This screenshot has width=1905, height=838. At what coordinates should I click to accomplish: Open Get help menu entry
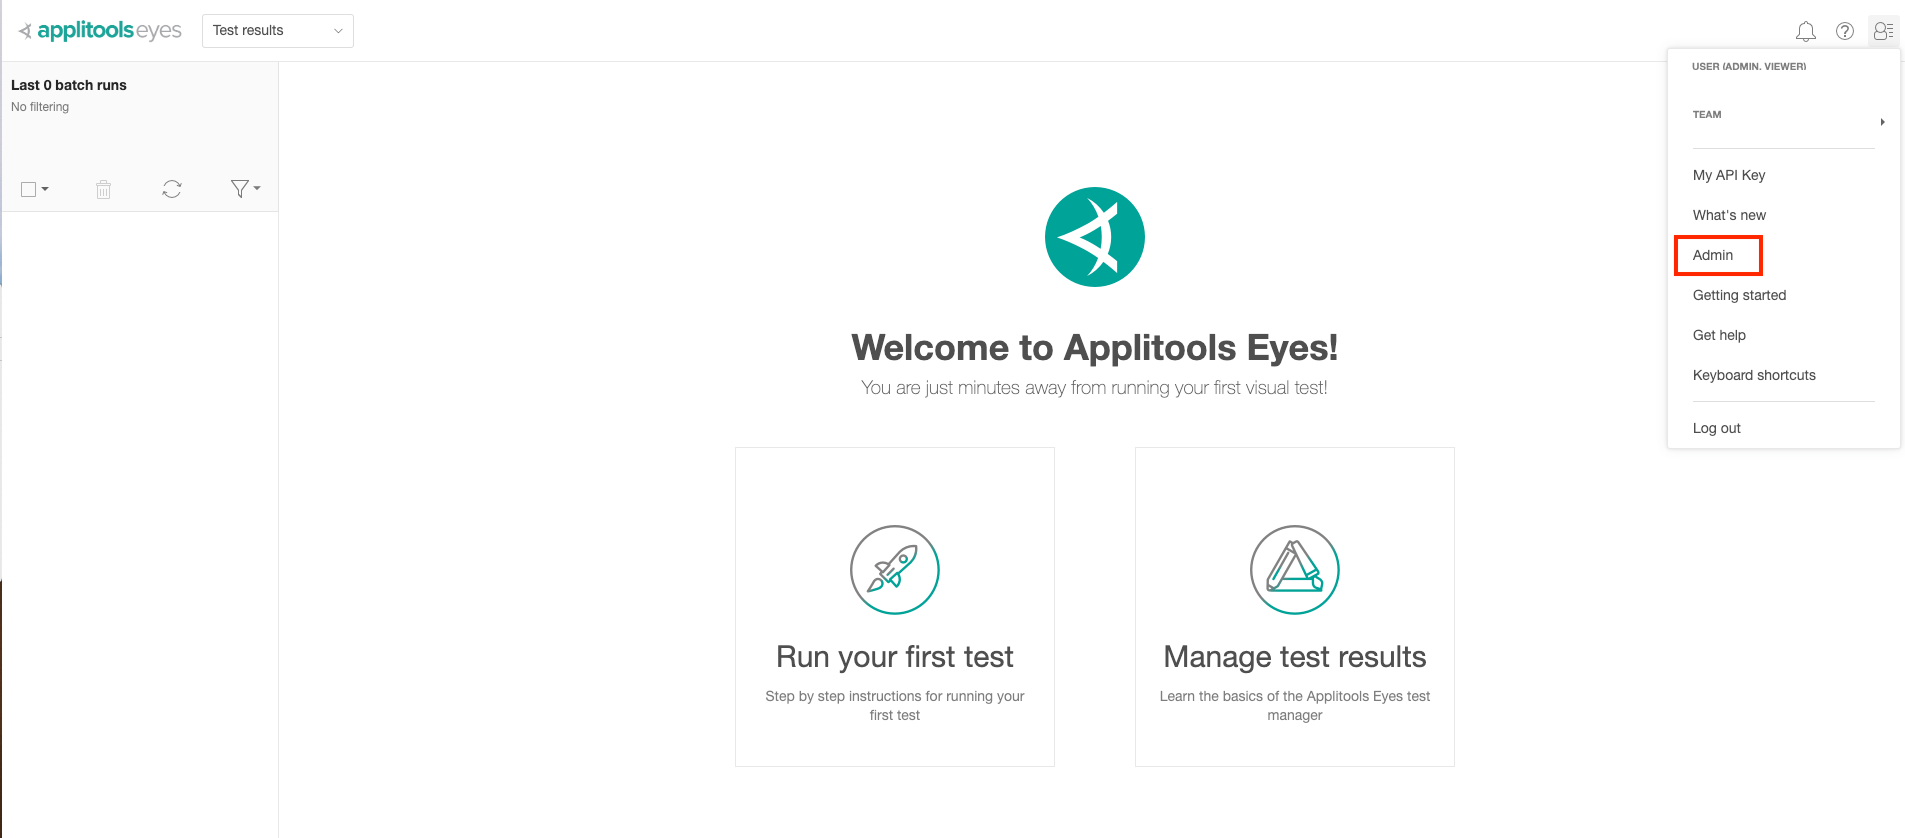[x=1719, y=335]
